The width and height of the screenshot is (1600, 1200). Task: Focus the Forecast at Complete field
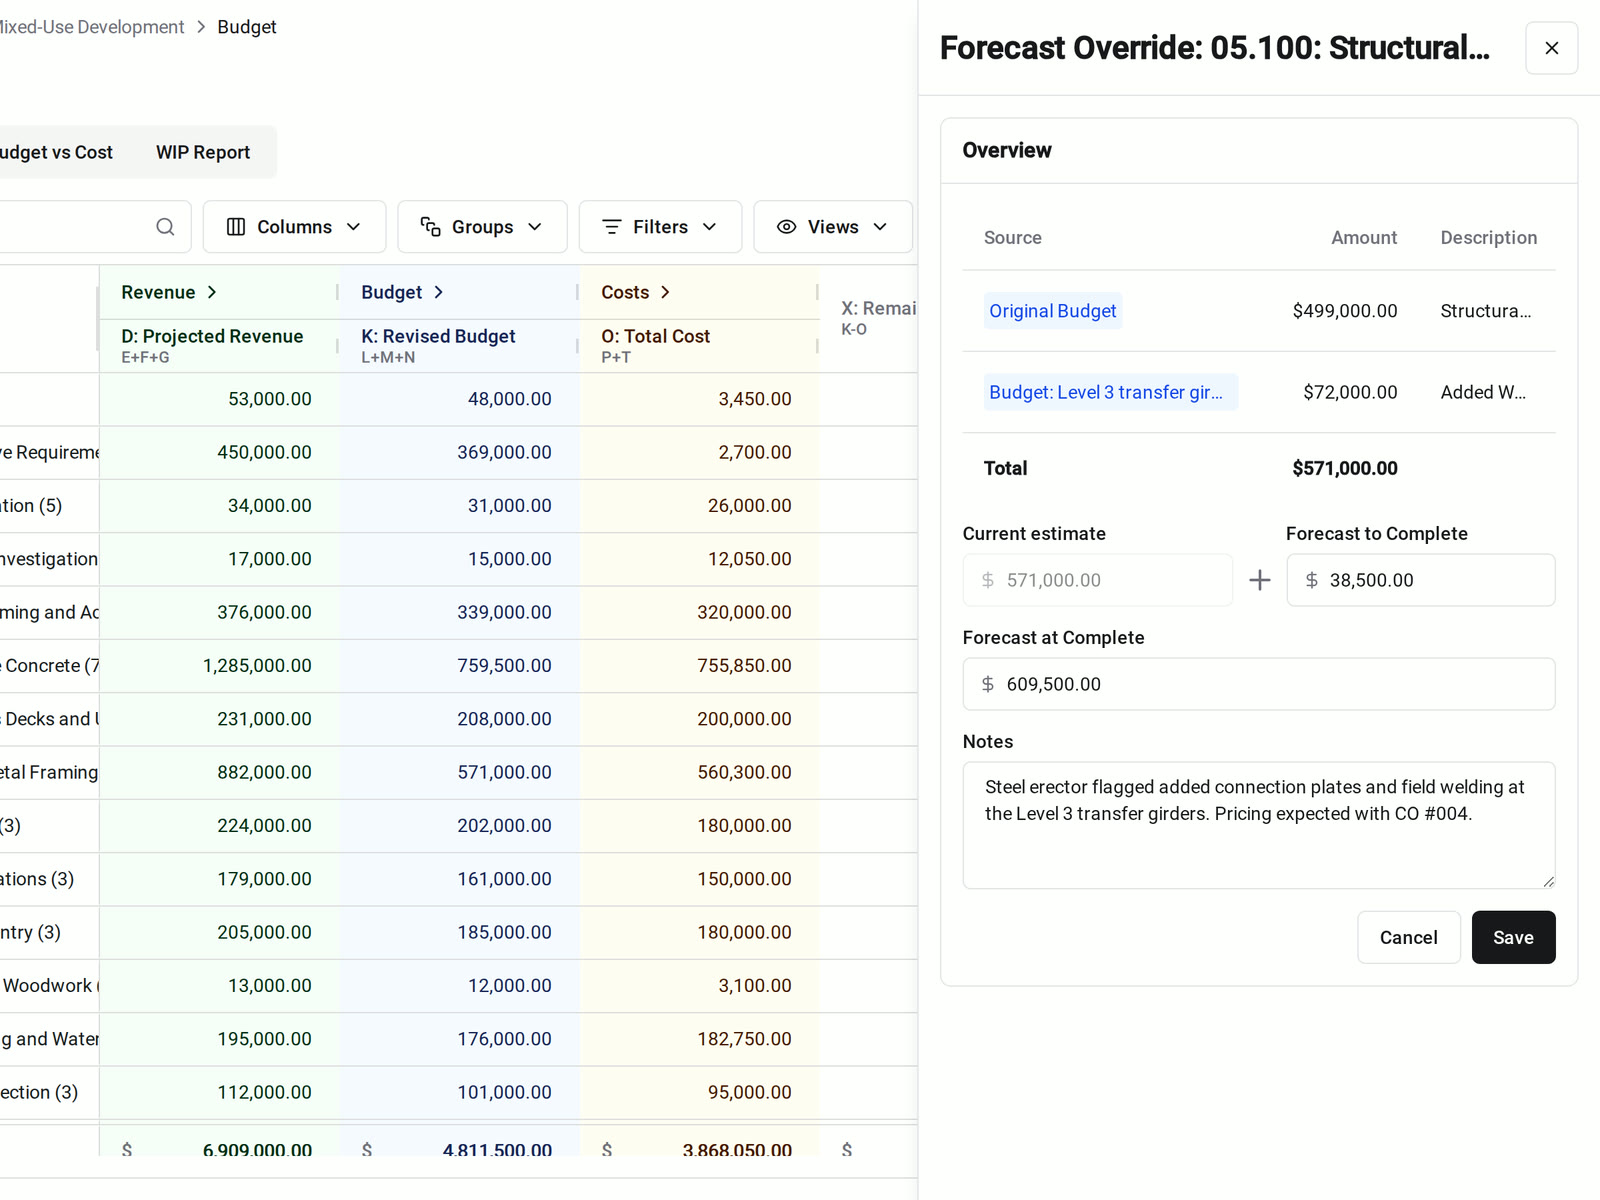point(1259,684)
